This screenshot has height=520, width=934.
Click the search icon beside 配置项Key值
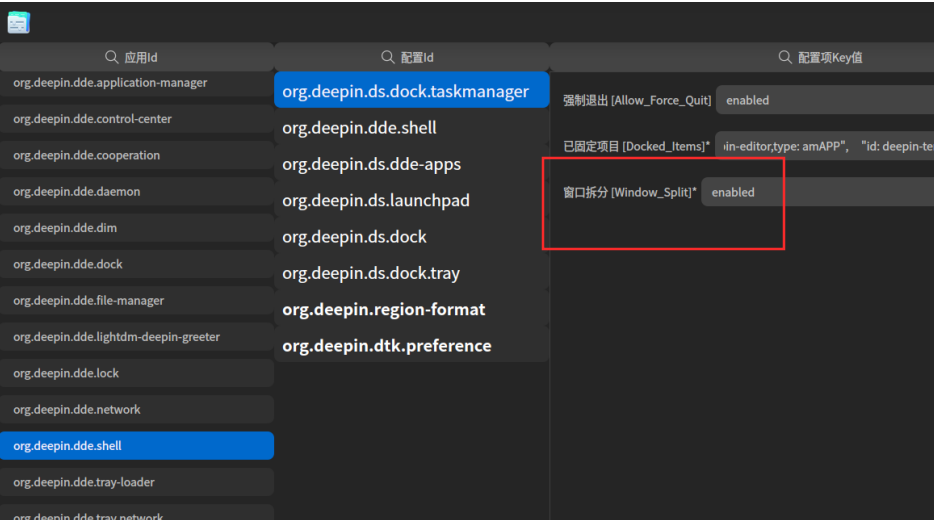click(785, 57)
